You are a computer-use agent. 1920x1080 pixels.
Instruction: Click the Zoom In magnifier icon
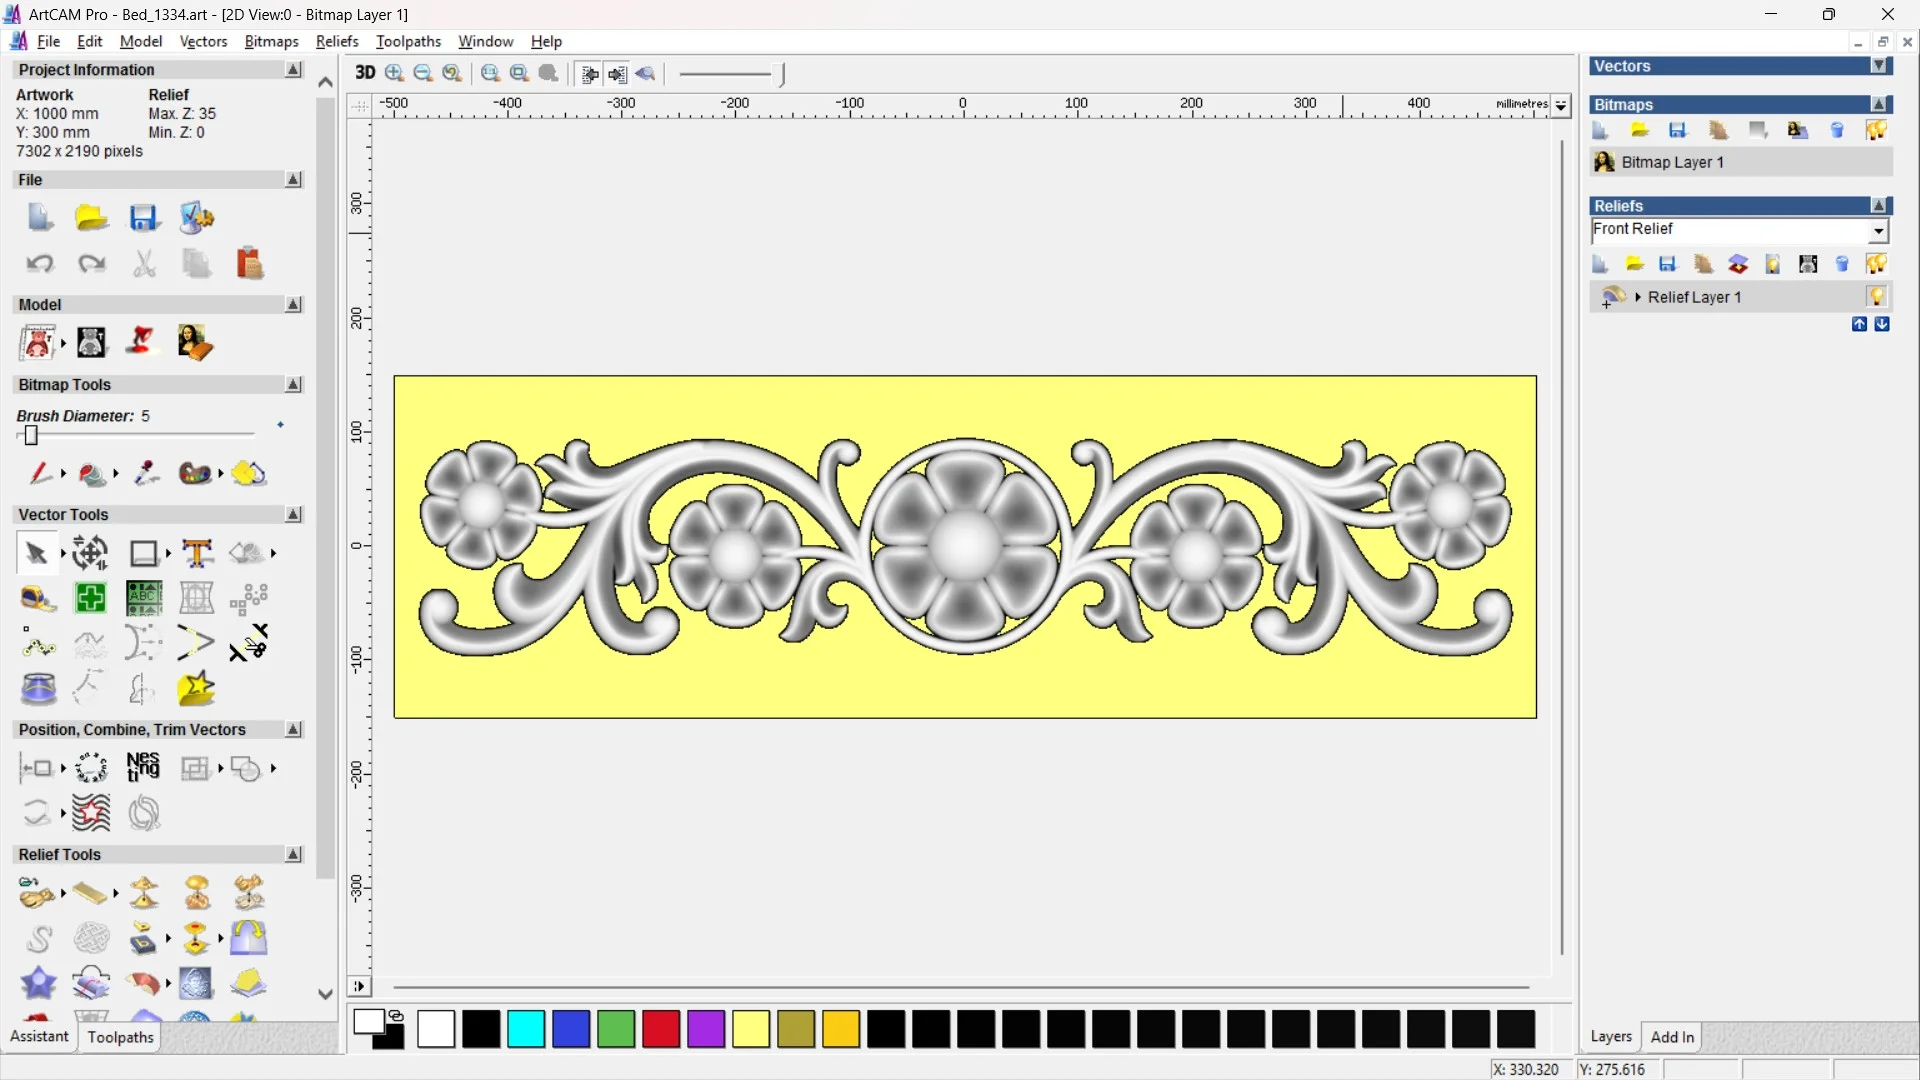pyautogui.click(x=395, y=73)
